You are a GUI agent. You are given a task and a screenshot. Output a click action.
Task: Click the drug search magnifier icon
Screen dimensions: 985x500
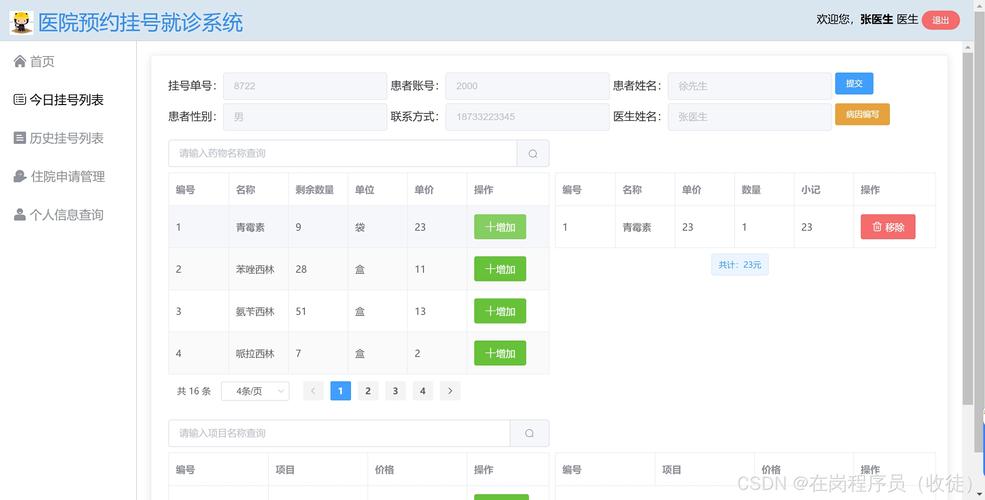click(x=533, y=153)
